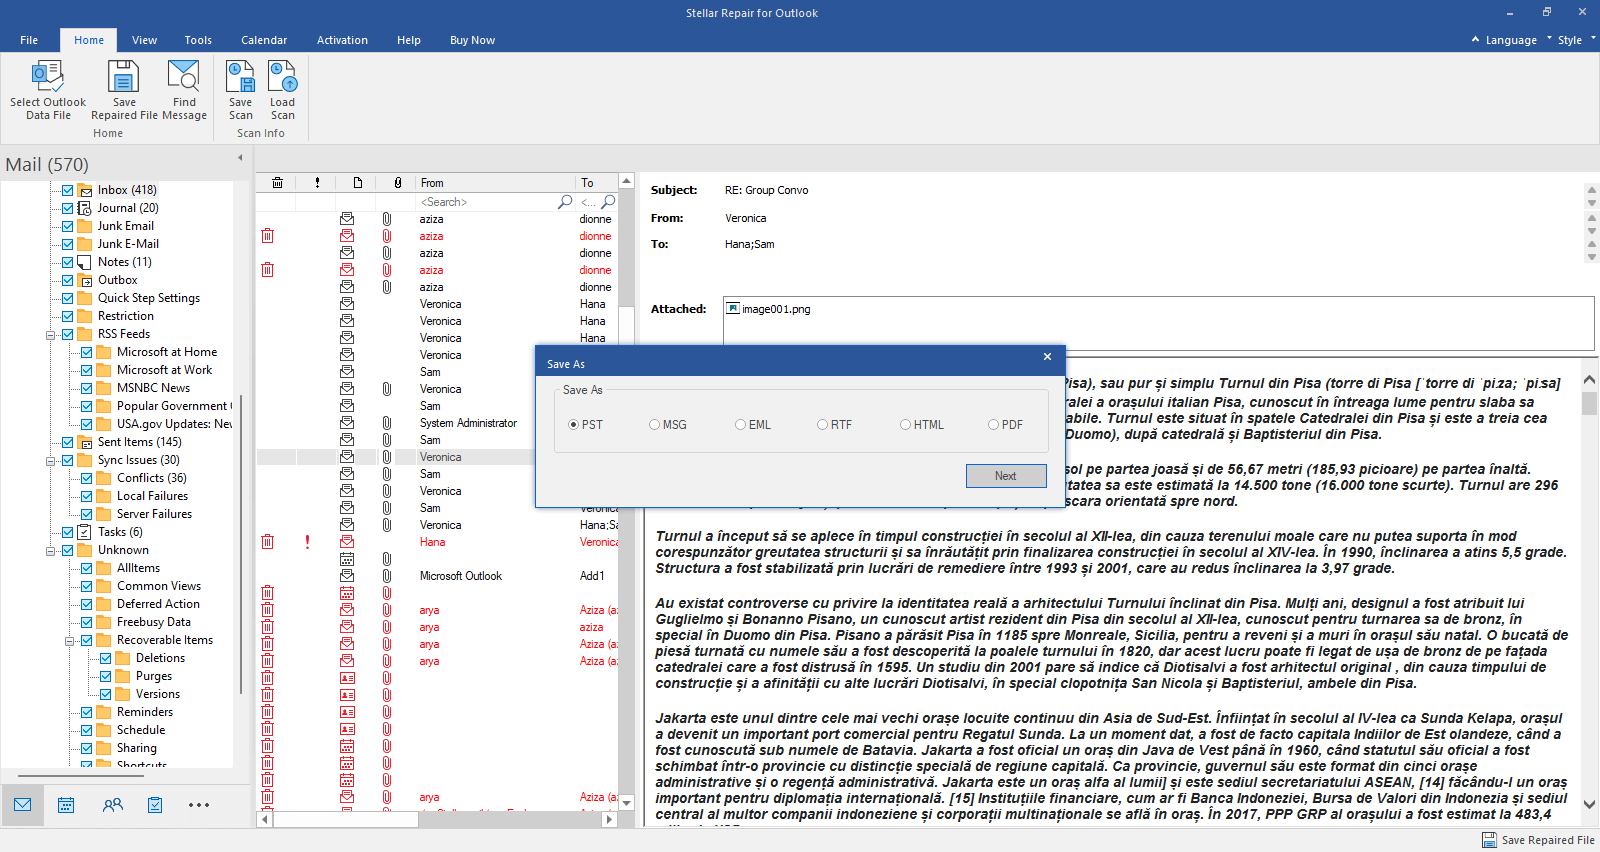Open Tools tab
This screenshot has width=1600, height=852.
[x=198, y=40]
